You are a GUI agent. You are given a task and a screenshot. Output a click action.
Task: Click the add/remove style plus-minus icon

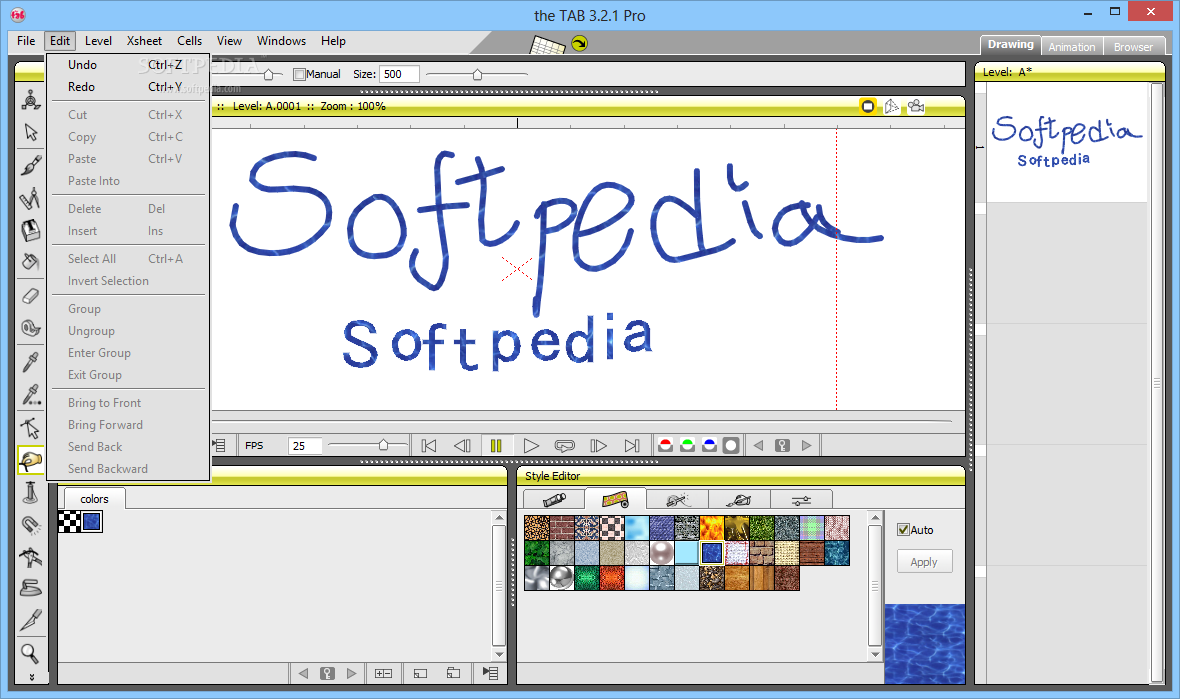click(x=383, y=673)
